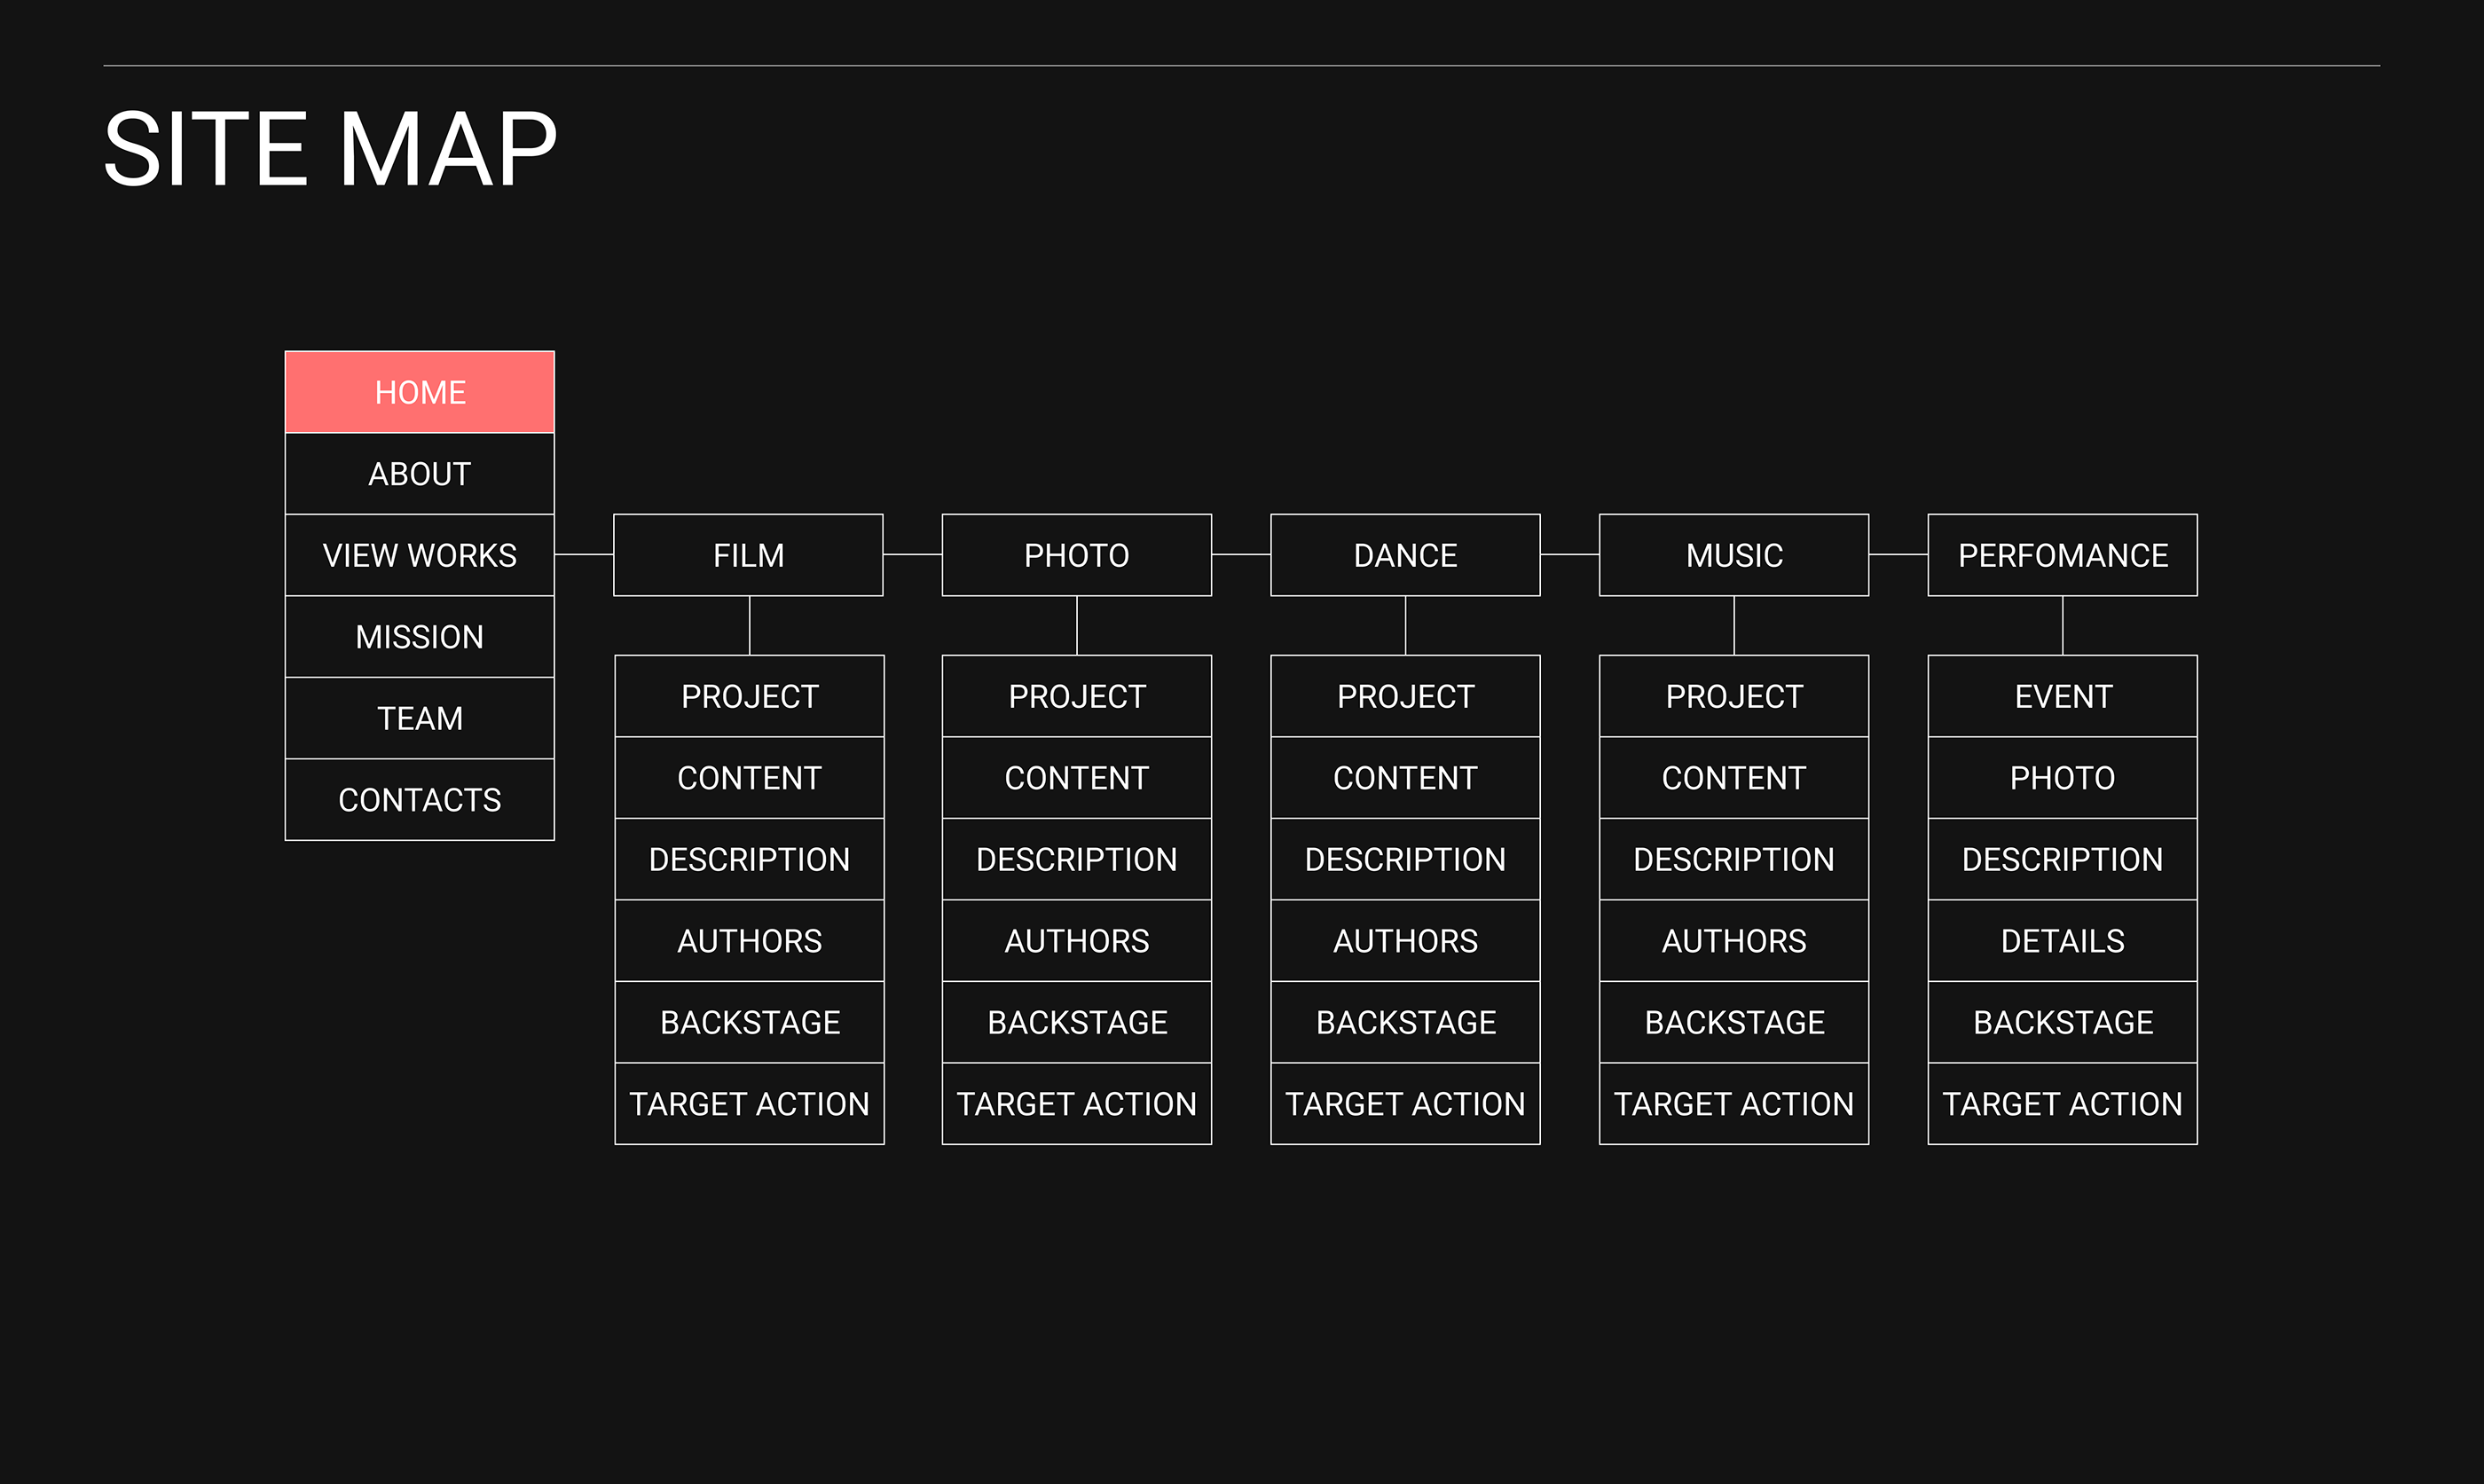Choose the MUSIC category box
The image size is (2484, 1484).
pos(1734,555)
